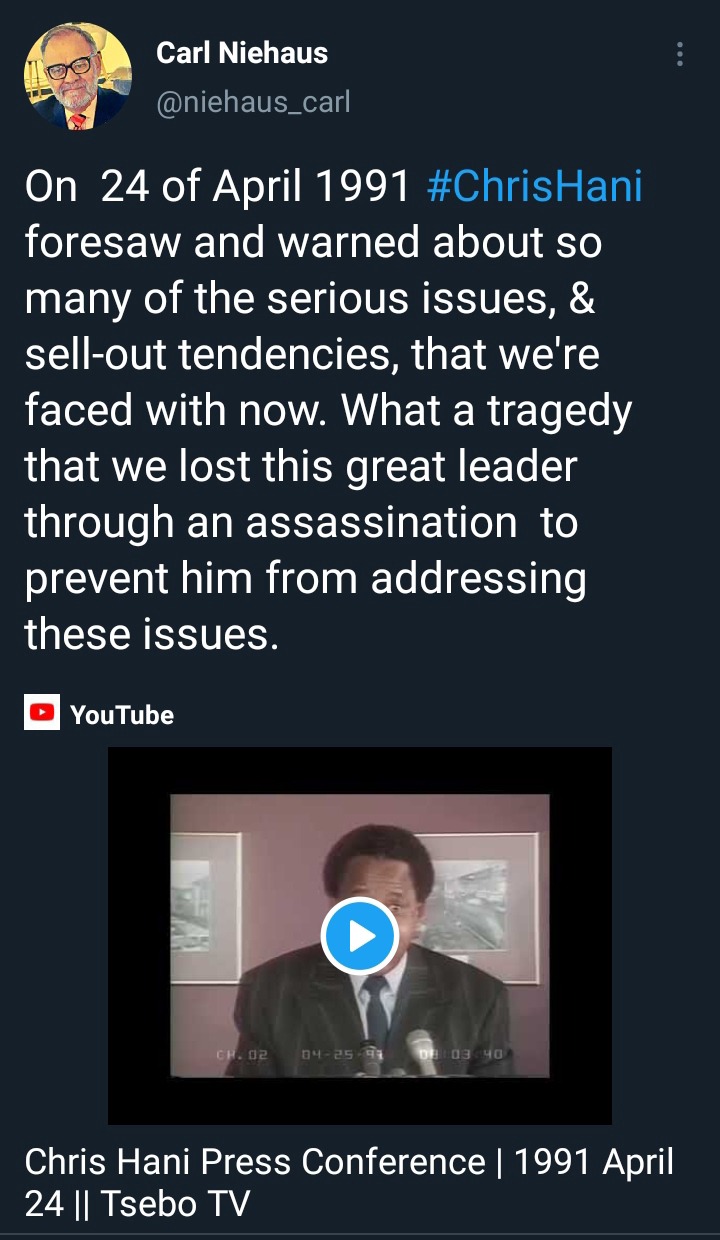Click the CH. 02 overlay in video

coord(241,1054)
